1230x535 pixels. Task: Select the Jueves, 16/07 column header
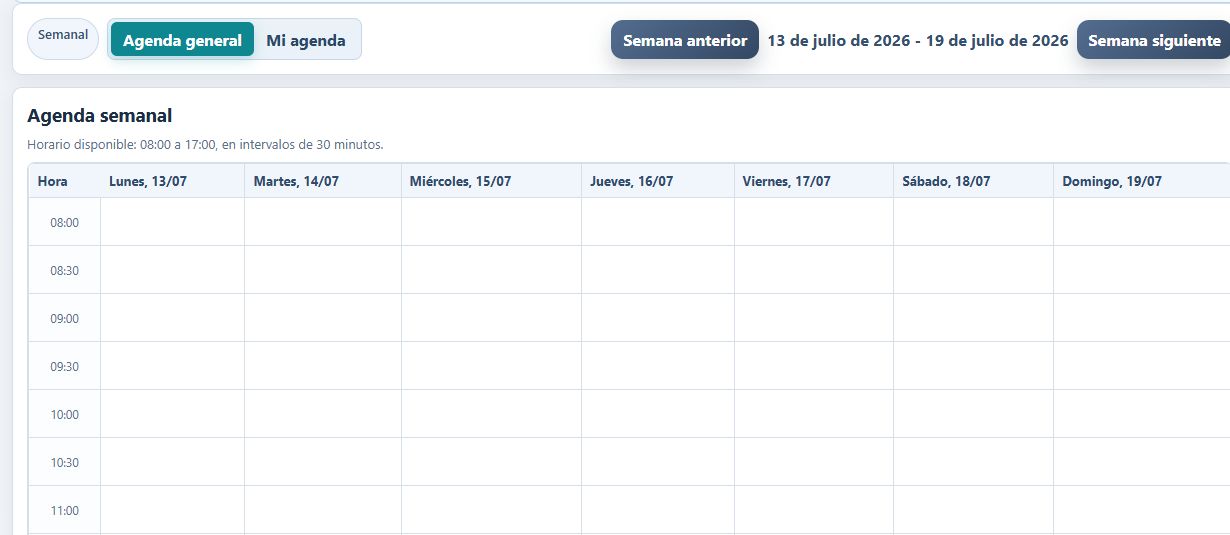coord(658,181)
